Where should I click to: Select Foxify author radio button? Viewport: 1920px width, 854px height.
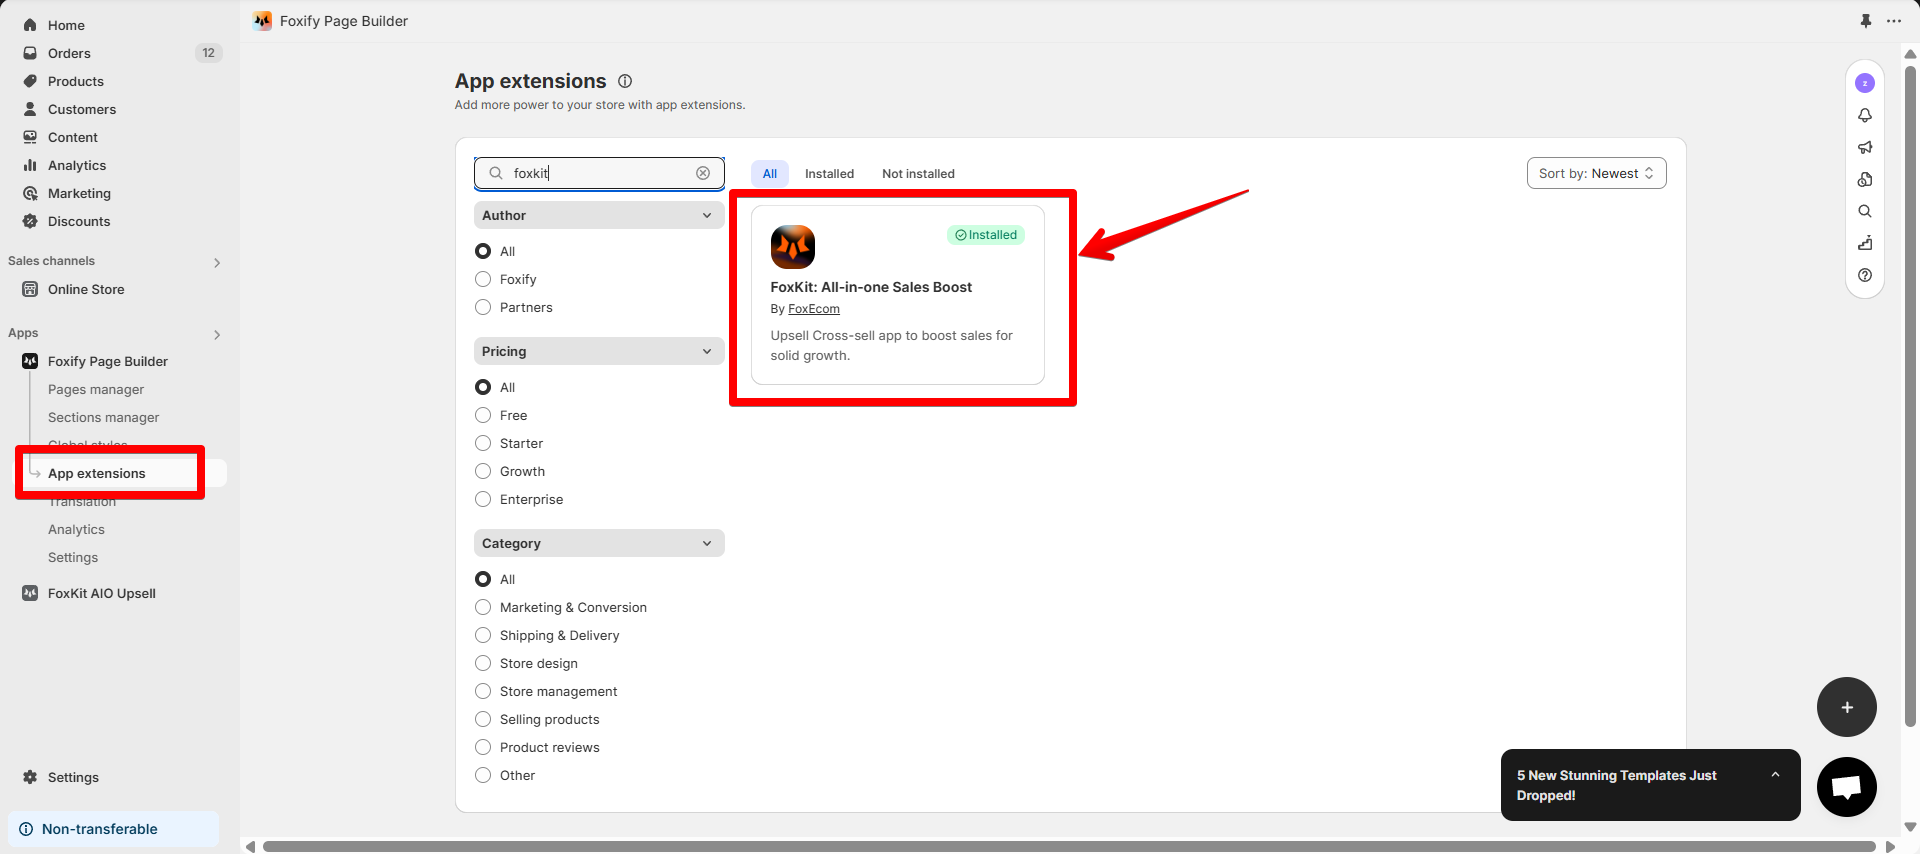(483, 279)
